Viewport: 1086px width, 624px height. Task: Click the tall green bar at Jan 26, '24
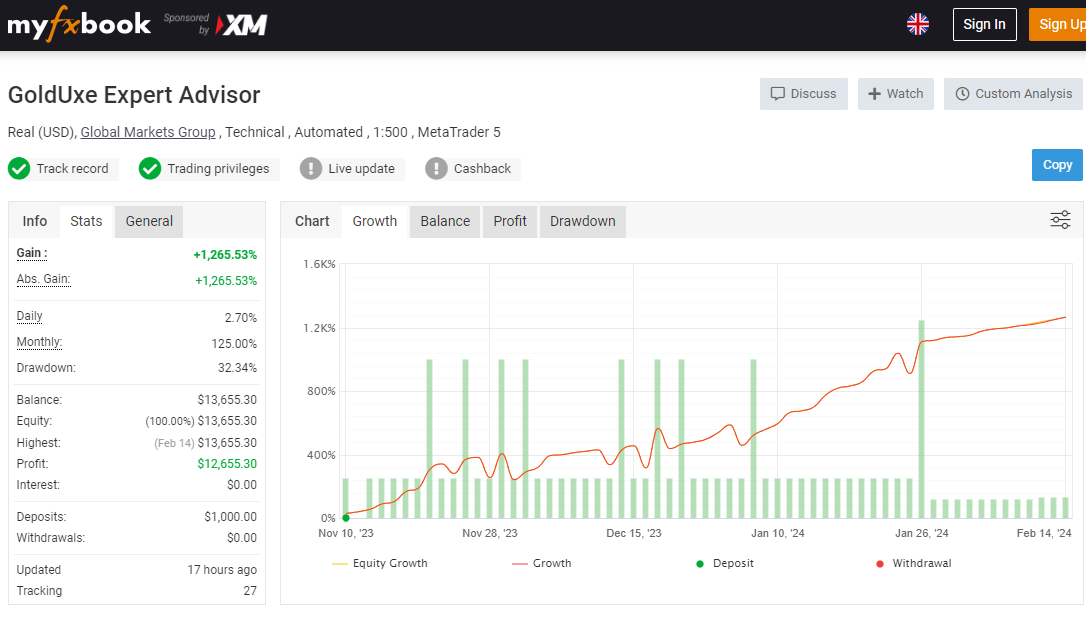pyautogui.click(x=921, y=419)
